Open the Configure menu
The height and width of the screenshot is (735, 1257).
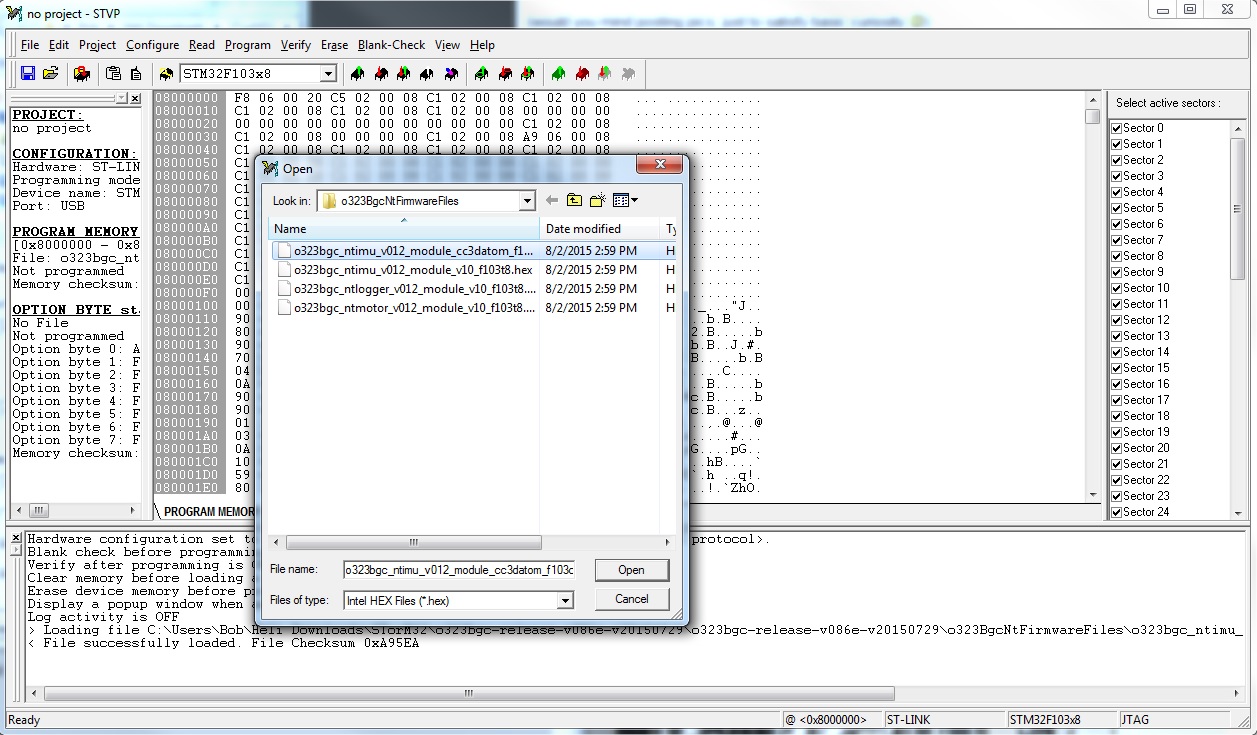click(152, 45)
